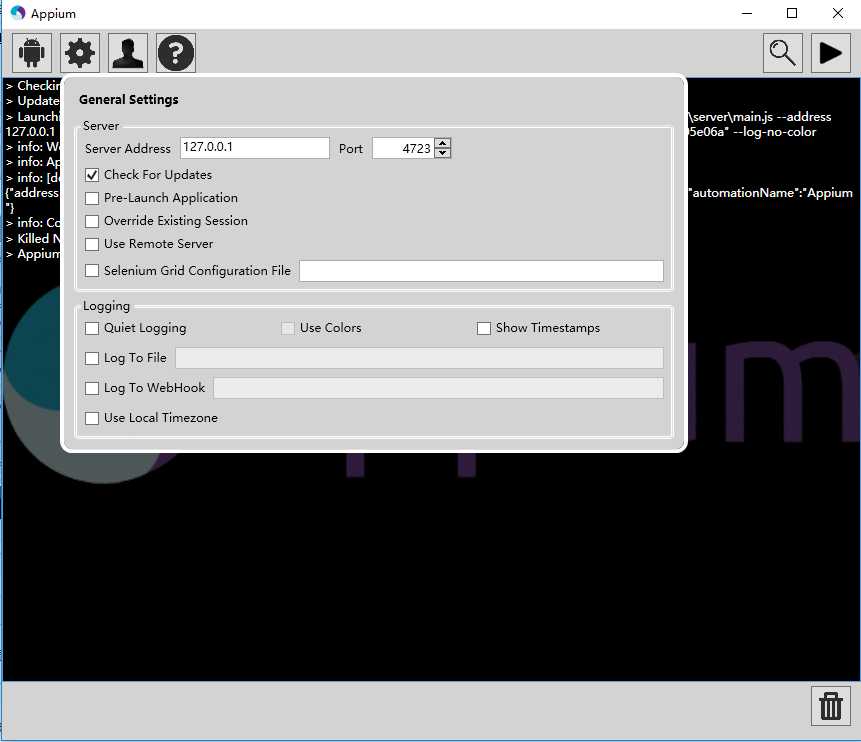The height and width of the screenshot is (742, 861).
Task: Enable Selenium Grid Configuration File checkbox
Action: tap(92, 271)
